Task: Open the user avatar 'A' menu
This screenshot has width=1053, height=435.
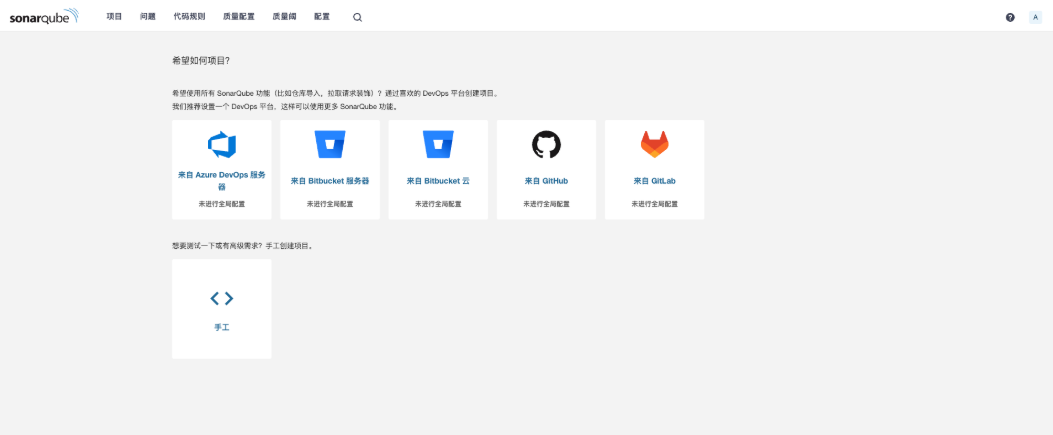Action: 1035,17
